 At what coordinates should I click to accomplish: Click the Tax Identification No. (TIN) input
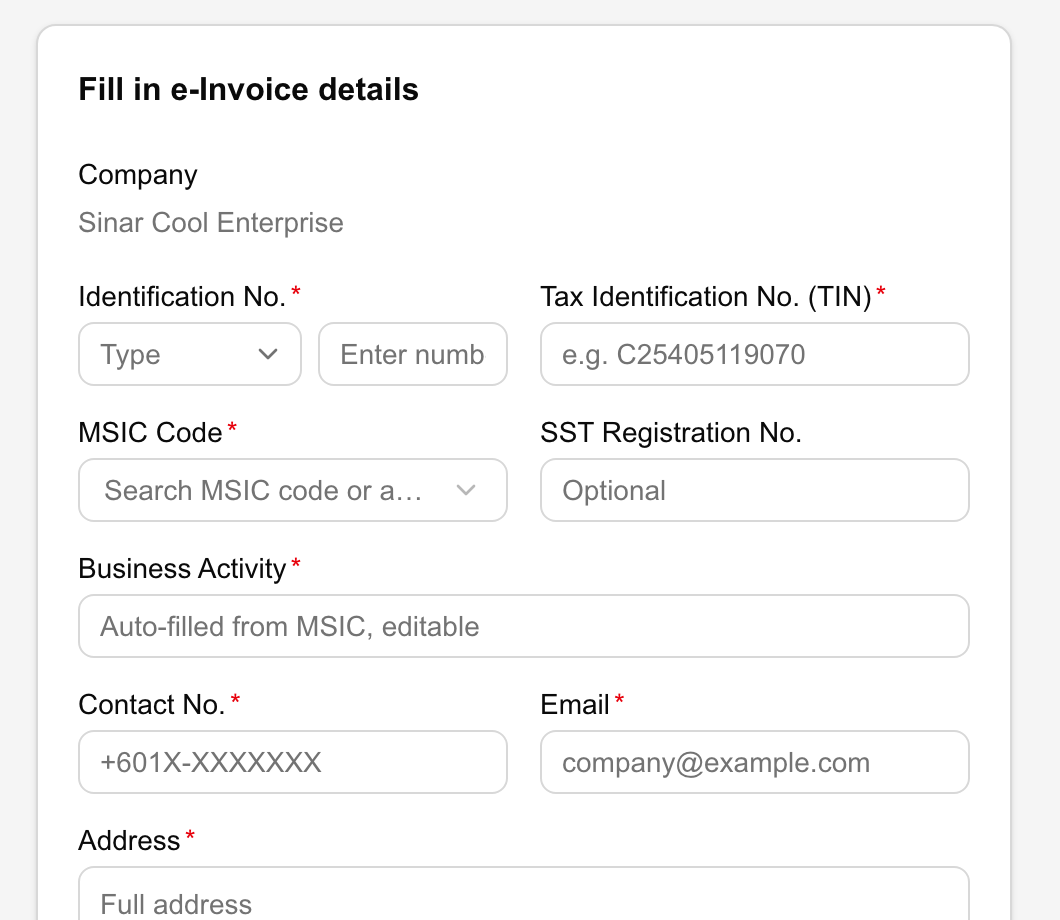(754, 354)
